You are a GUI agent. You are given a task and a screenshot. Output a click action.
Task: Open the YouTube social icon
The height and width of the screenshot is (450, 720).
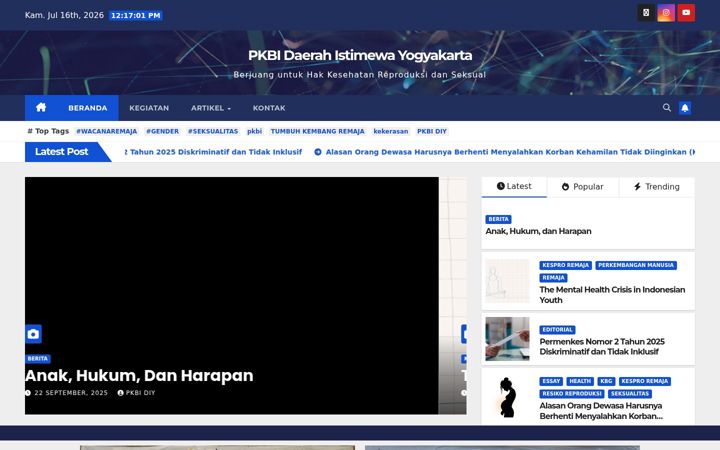686,13
